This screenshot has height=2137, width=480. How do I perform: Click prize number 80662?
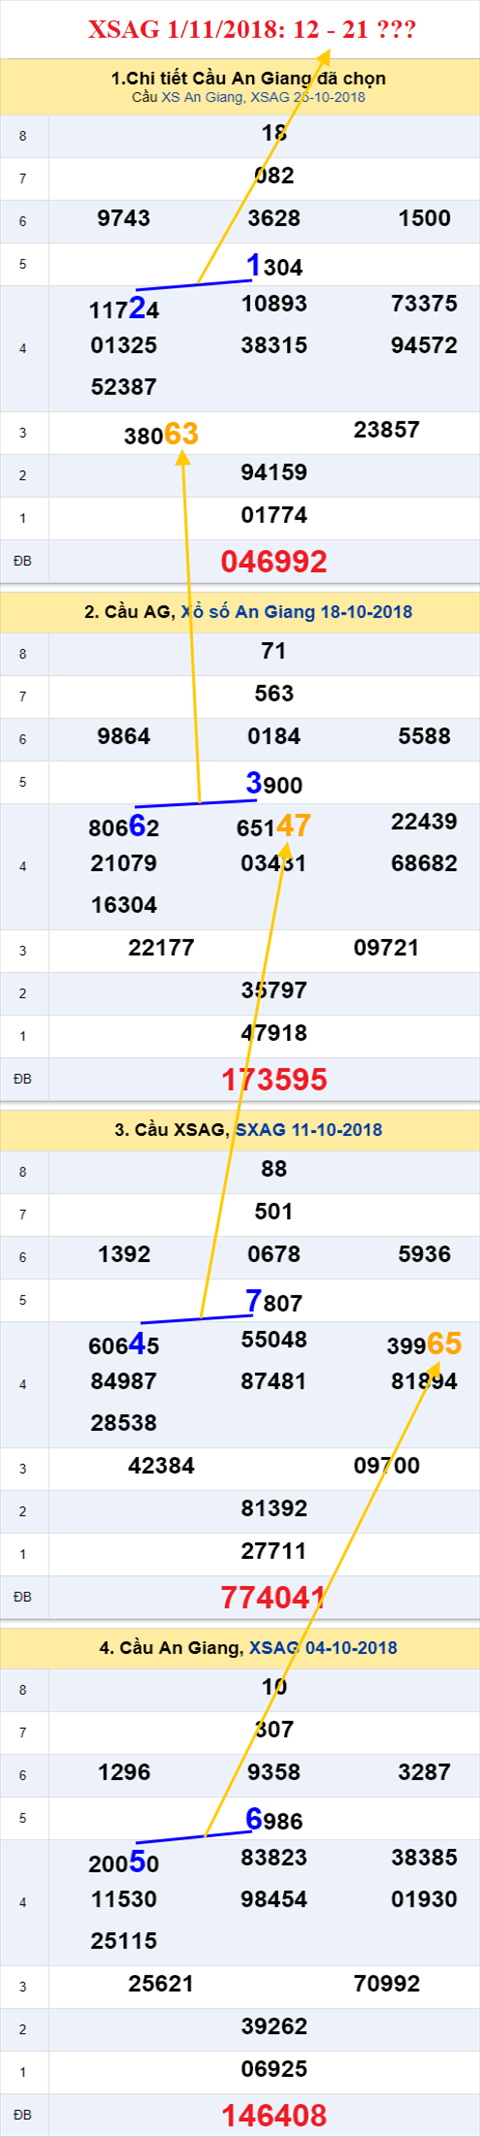point(124,827)
